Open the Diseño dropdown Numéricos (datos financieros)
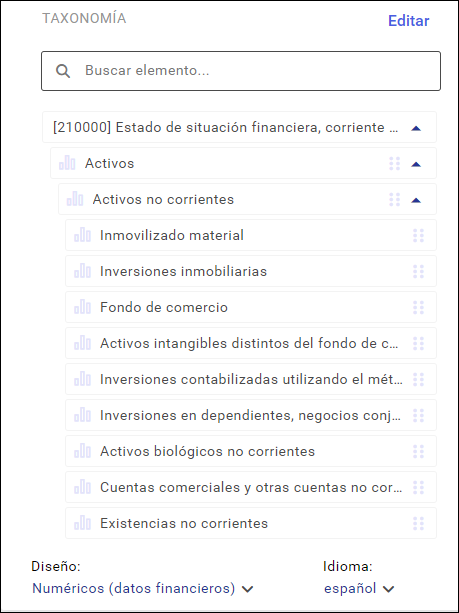The width and height of the screenshot is (459, 613). coord(143,588)
